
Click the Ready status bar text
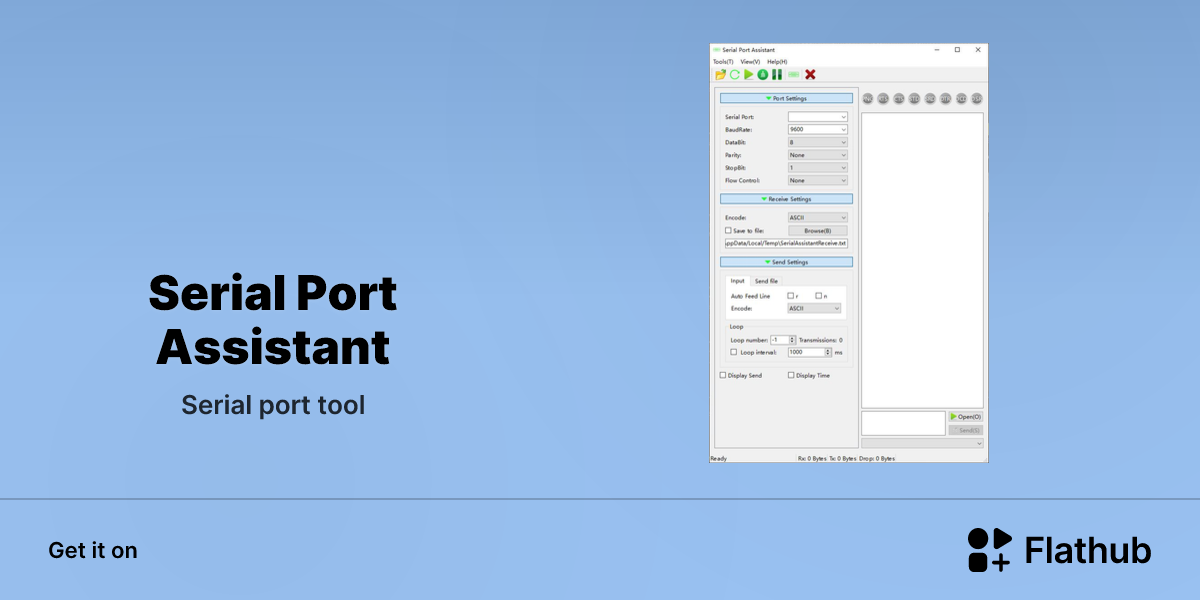coord(718,458)
